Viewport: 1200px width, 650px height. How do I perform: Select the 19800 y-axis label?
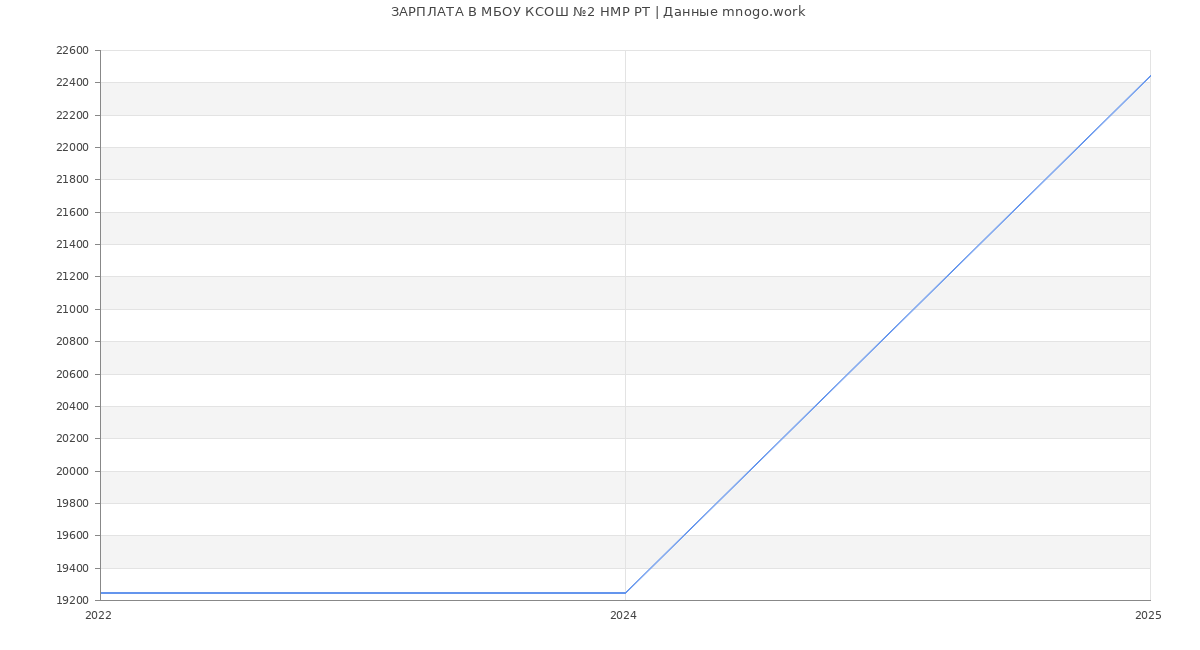[x=72, y=503]
